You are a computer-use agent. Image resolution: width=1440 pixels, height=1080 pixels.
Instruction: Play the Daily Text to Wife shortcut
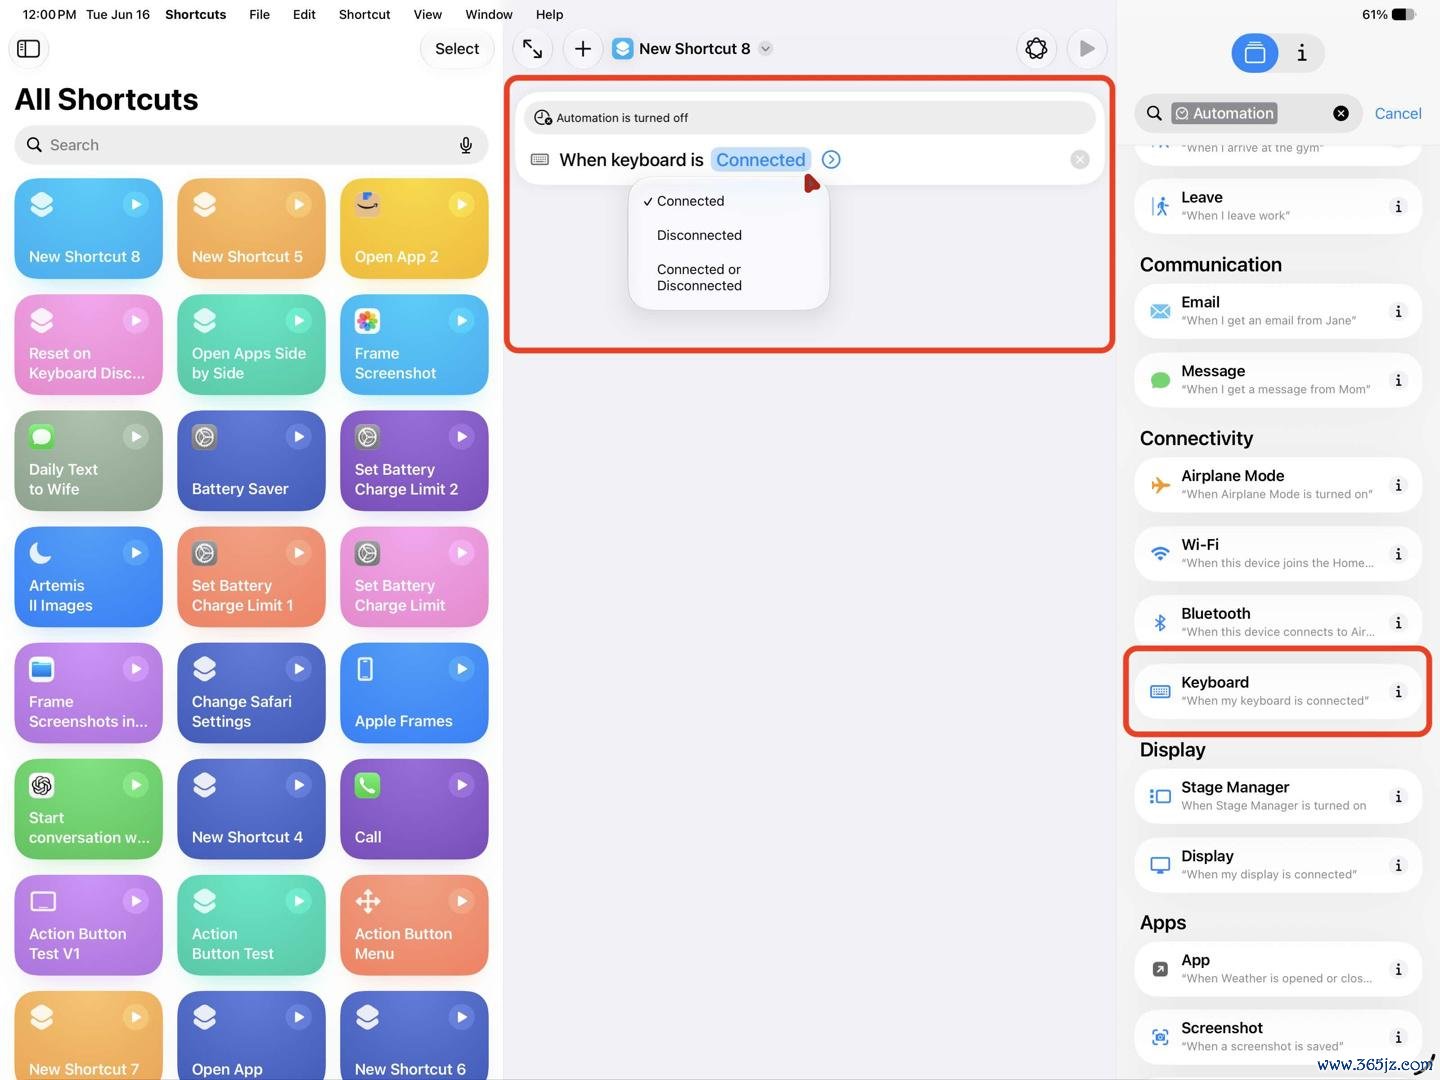tap(135, 436)
